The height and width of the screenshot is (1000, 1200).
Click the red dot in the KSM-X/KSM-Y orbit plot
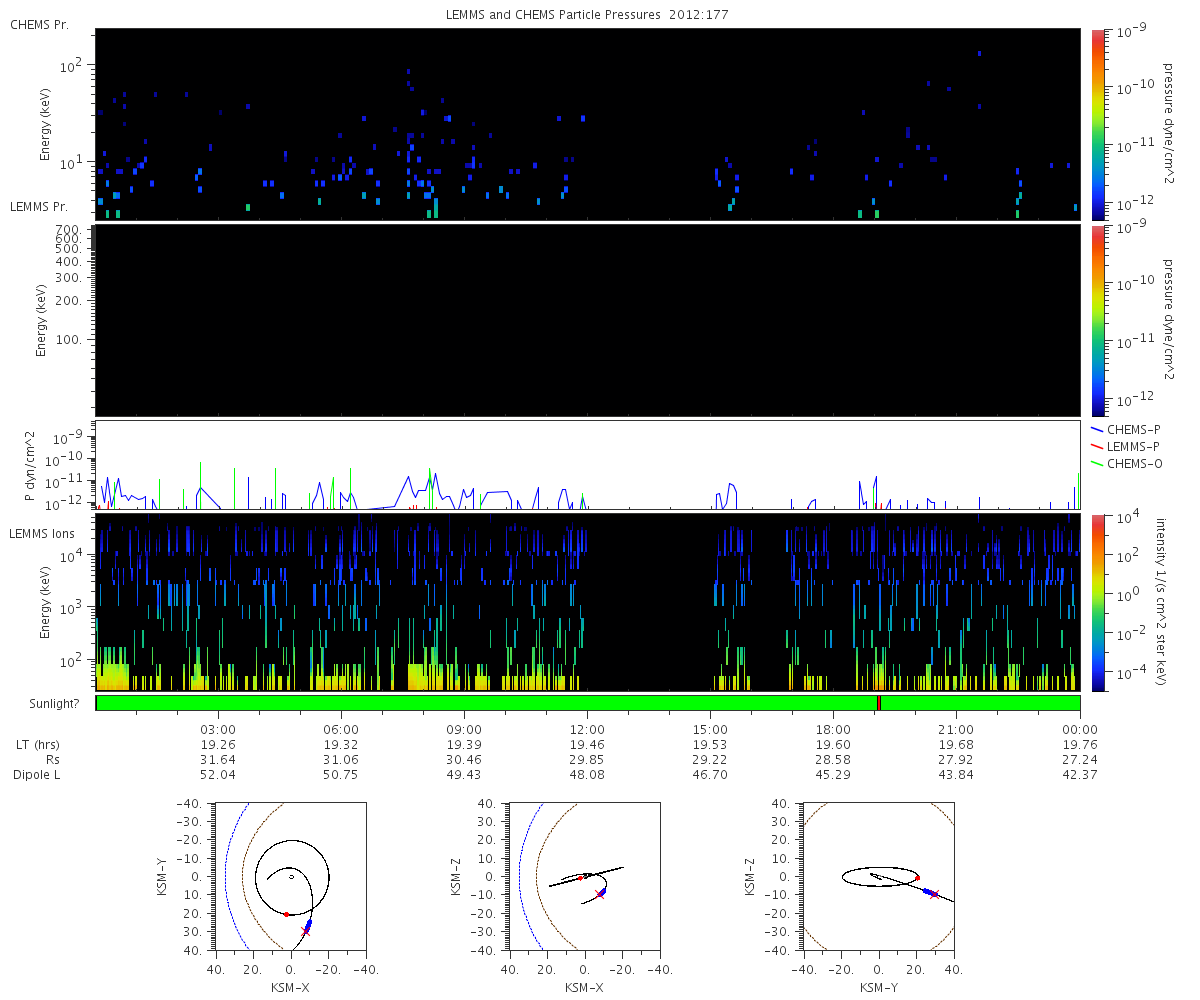point(286,914)
